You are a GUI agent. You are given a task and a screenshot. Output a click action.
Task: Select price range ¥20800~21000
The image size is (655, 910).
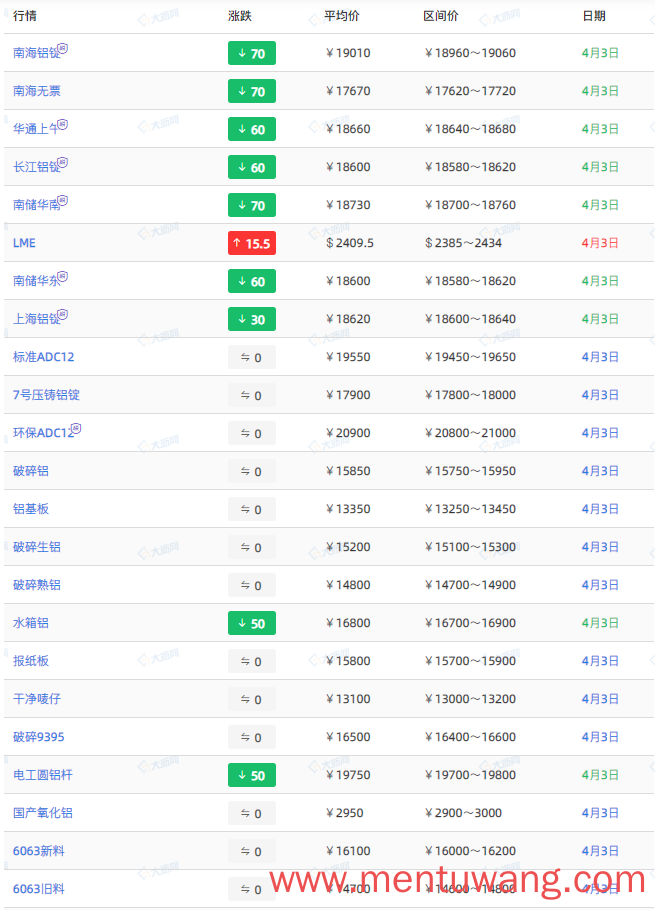point(471,433)
